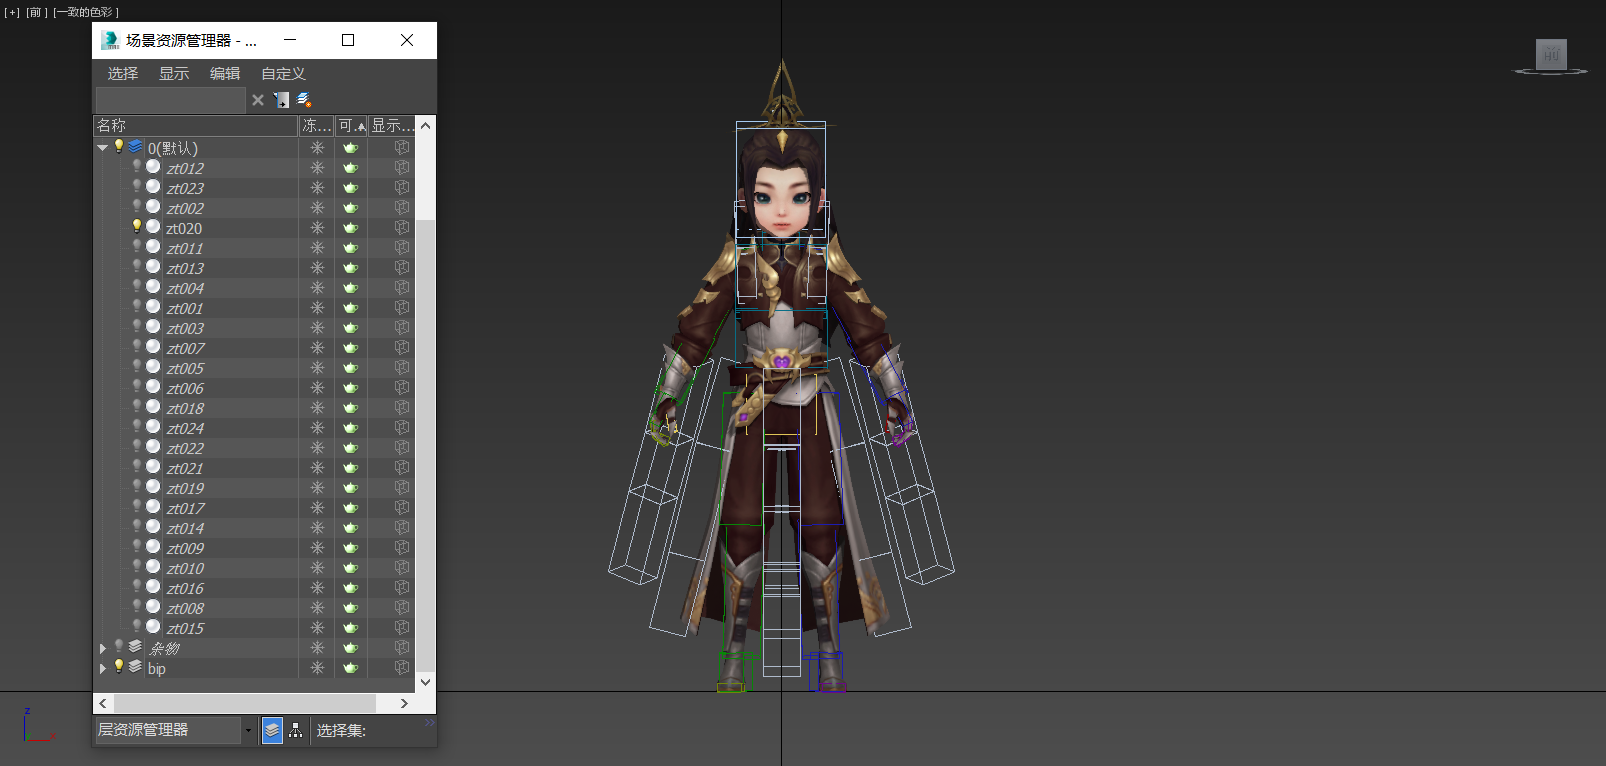Click the display-as-box icon for zt004
The width and height of the screenshot is (1606, 766).
point(402,288)
